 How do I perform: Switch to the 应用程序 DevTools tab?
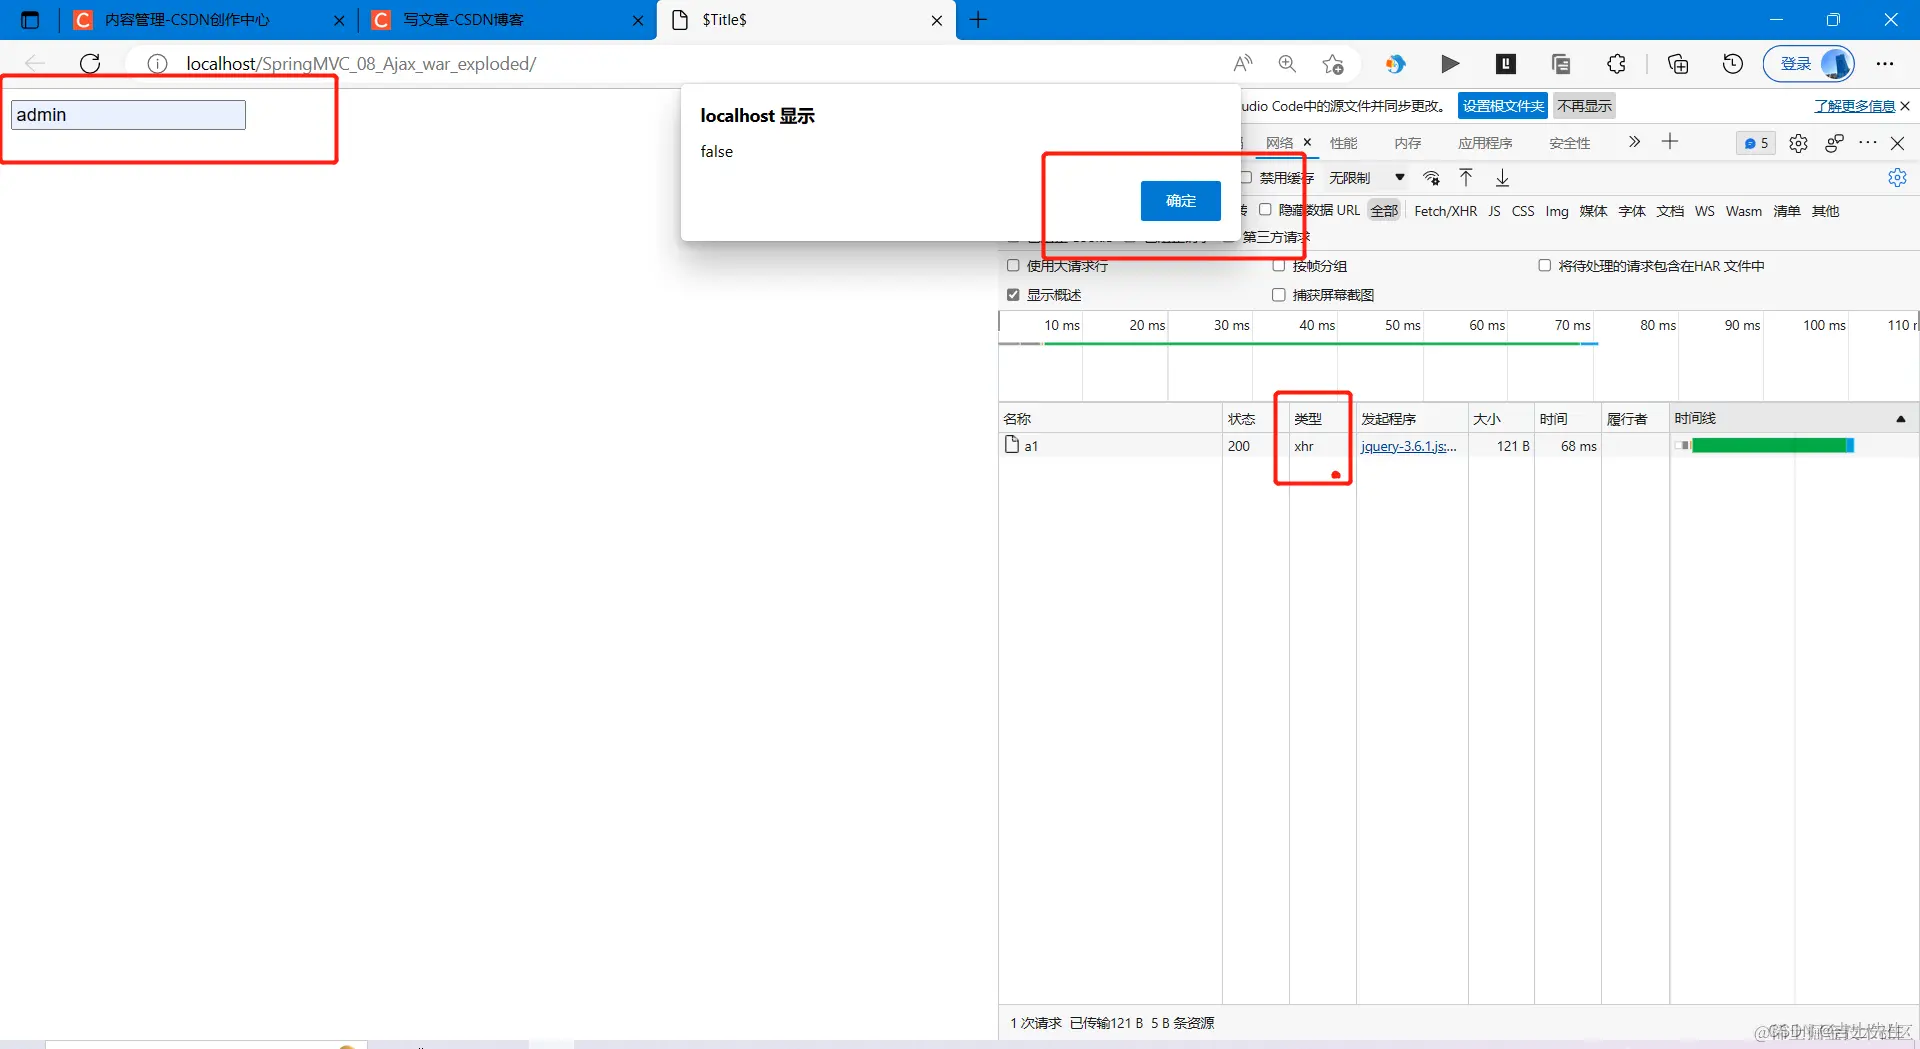click(1485, 143)
